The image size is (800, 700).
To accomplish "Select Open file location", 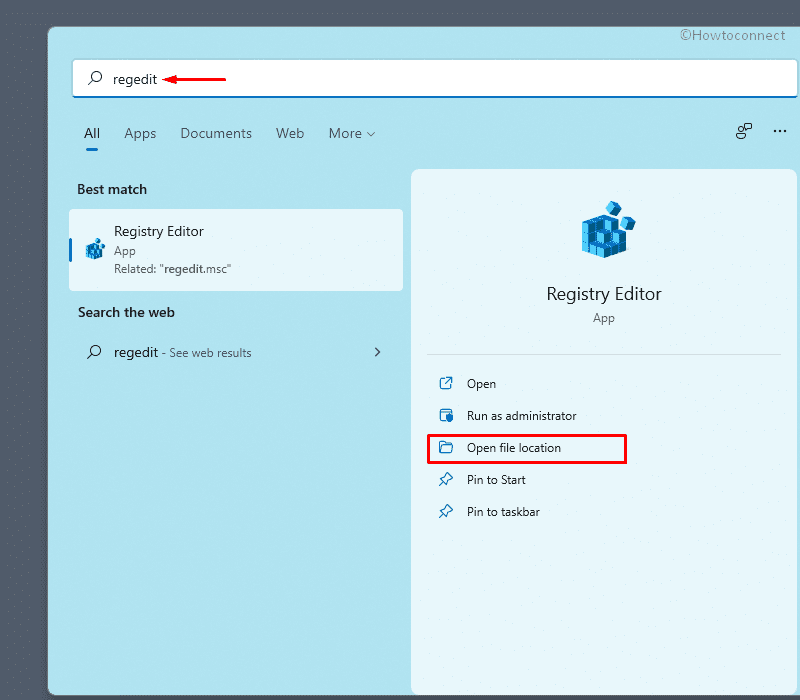I will coord(513,448).
